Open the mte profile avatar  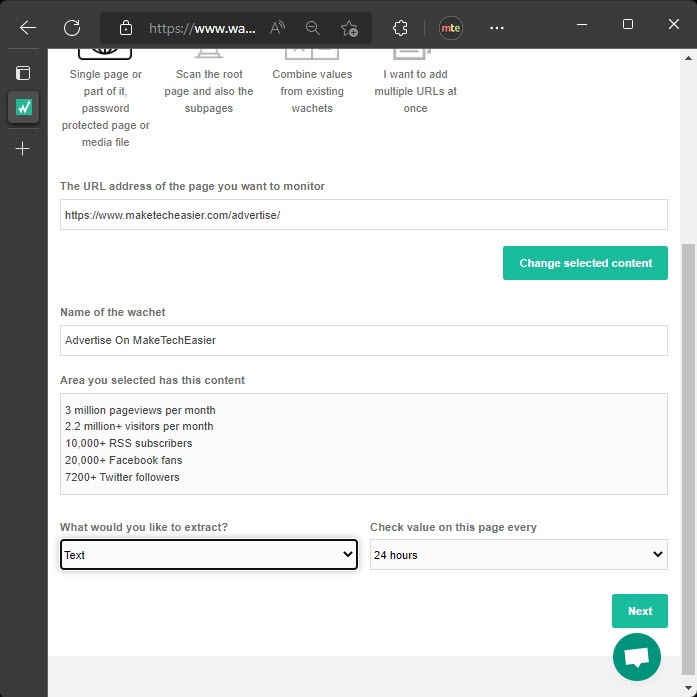[x=450, y=28]
